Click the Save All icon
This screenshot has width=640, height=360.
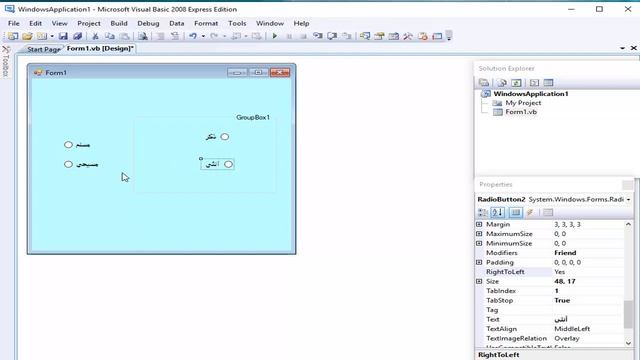78,36
